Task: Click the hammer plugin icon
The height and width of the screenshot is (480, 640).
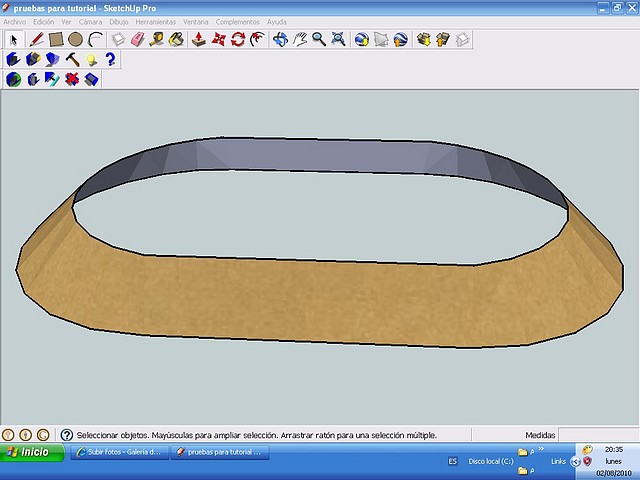Action: 72,60
